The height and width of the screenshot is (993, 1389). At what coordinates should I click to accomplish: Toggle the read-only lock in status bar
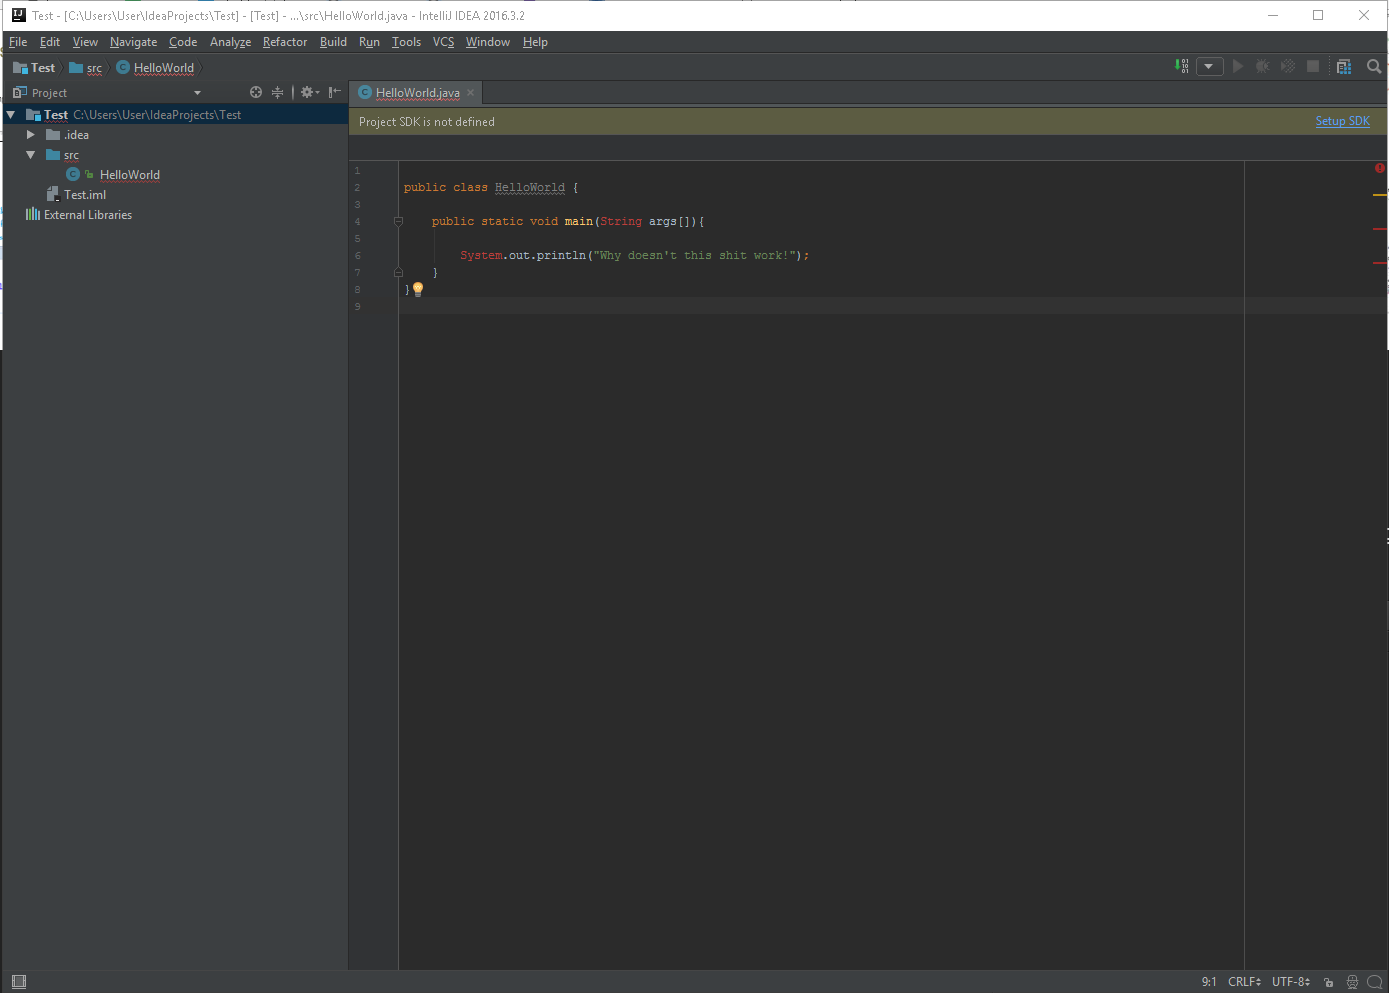pos(1328,982)
